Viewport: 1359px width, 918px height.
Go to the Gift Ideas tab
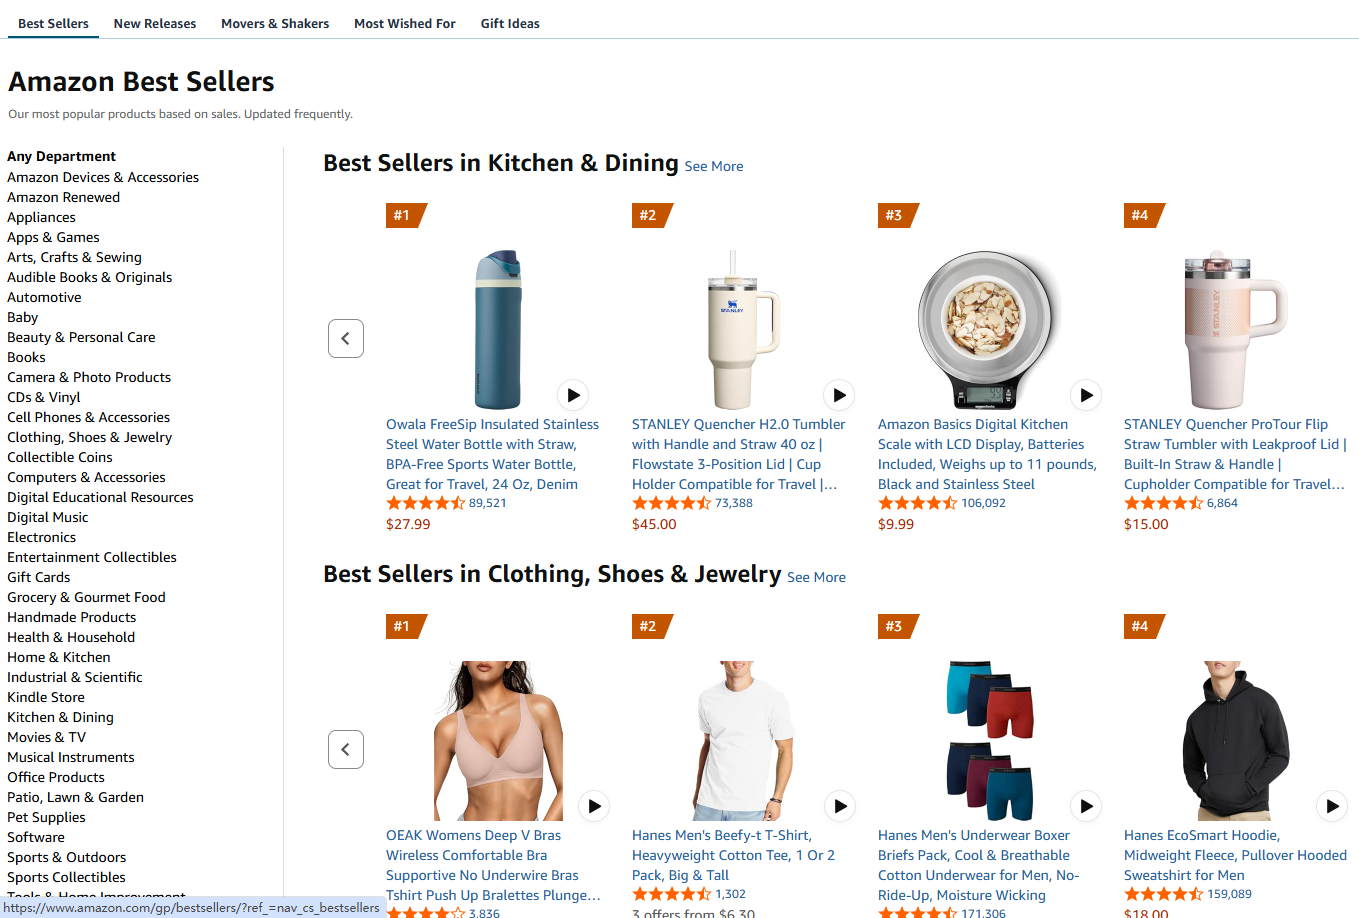(x=510, y=23)
